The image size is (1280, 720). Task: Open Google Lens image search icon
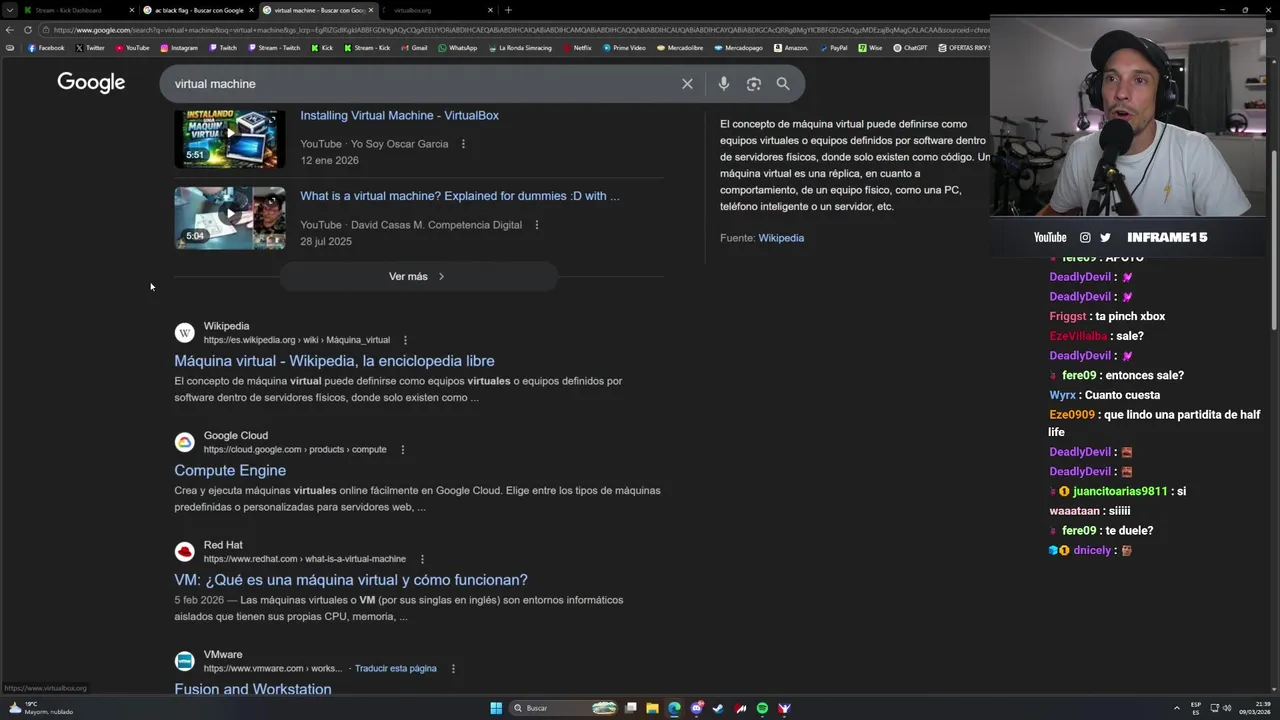coord(754,84)
